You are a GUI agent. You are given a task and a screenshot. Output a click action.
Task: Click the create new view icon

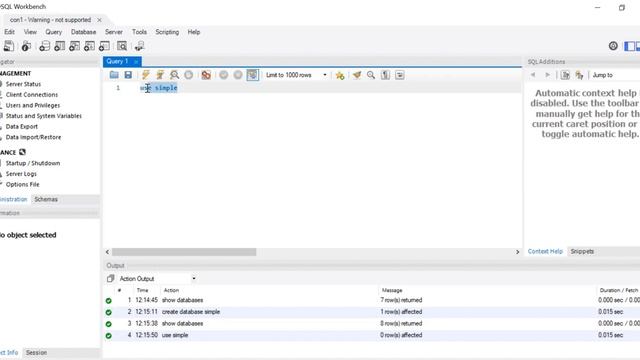coord(74,46)
